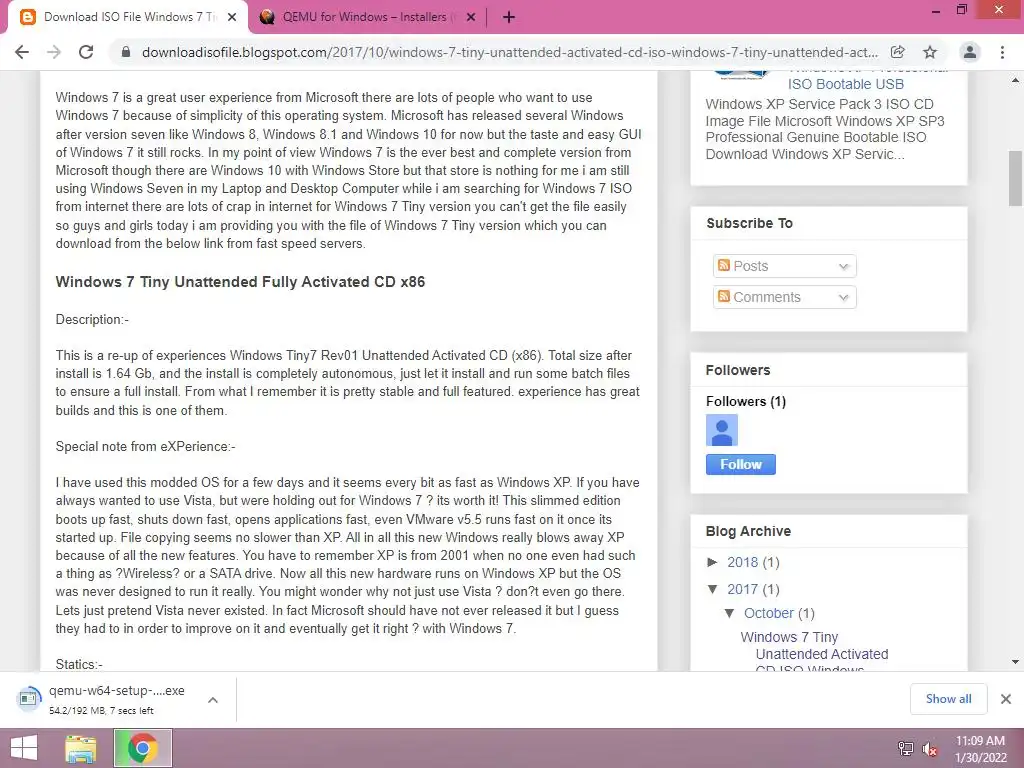Click the forward navigation arrow
Image resolution: width=1024 pixels, height=768 pixels.
[54, 52]
